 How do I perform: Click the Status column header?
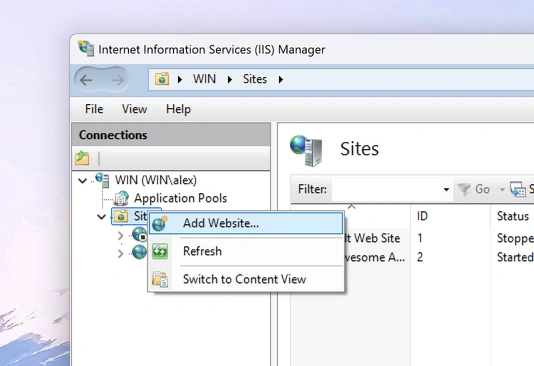[x=513, y=216]
